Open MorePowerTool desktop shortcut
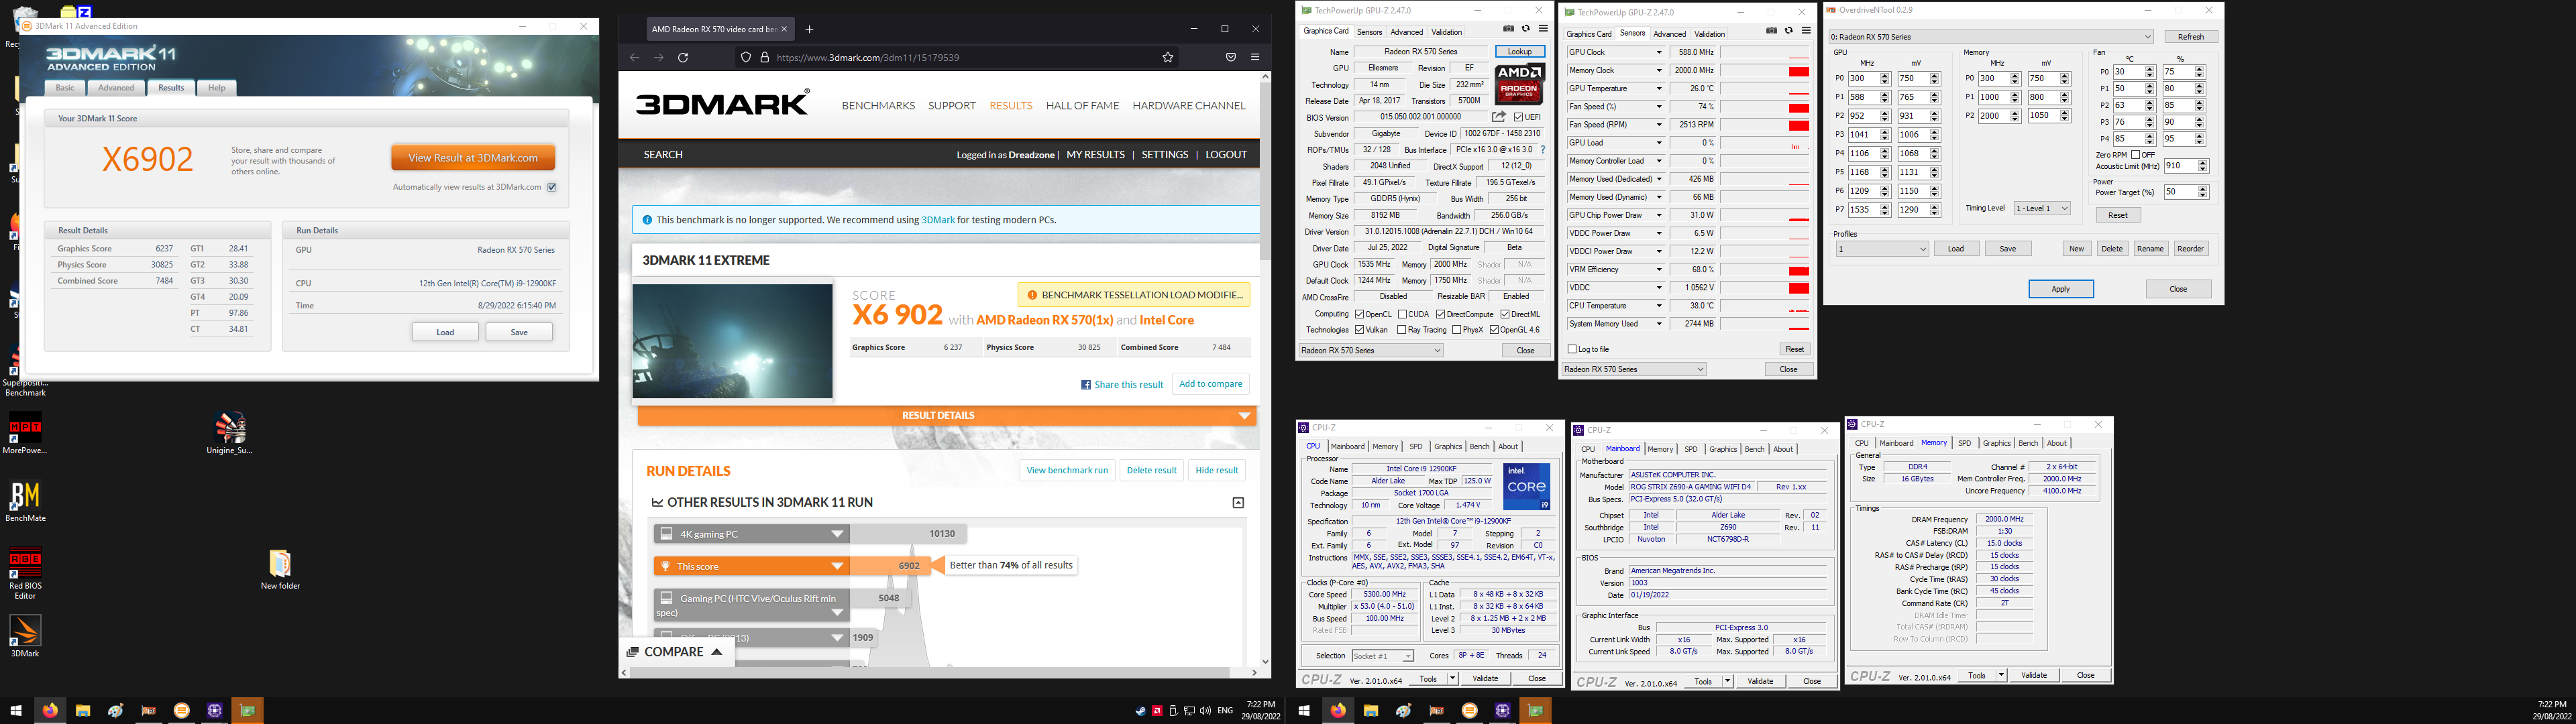 coord(25,433)
